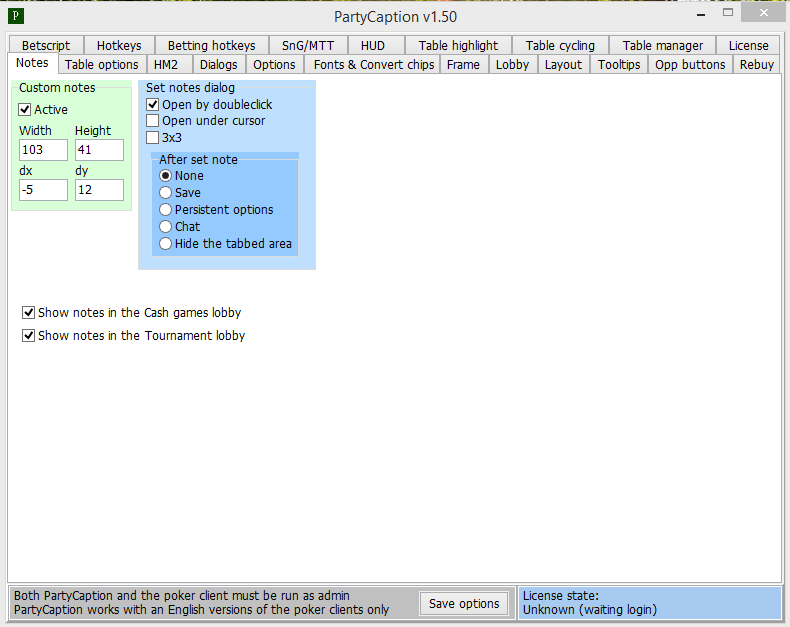Open Fonts & Convert chips tab
This screenshot has height=627, width=790.
tap(374, 65)
